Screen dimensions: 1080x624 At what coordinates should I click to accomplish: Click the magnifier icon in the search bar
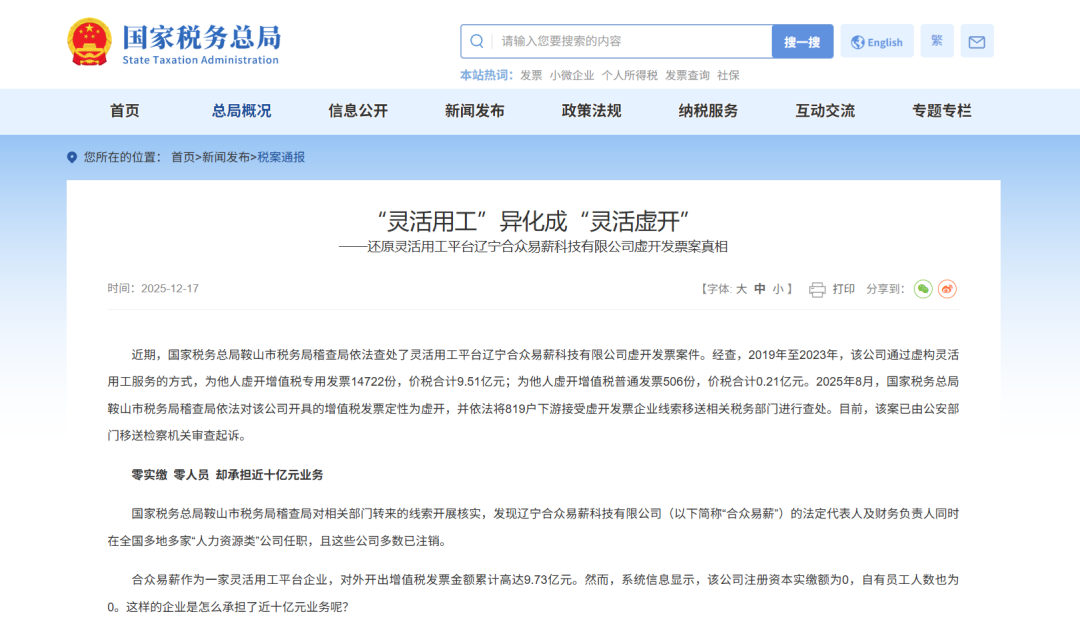(477, 41)
